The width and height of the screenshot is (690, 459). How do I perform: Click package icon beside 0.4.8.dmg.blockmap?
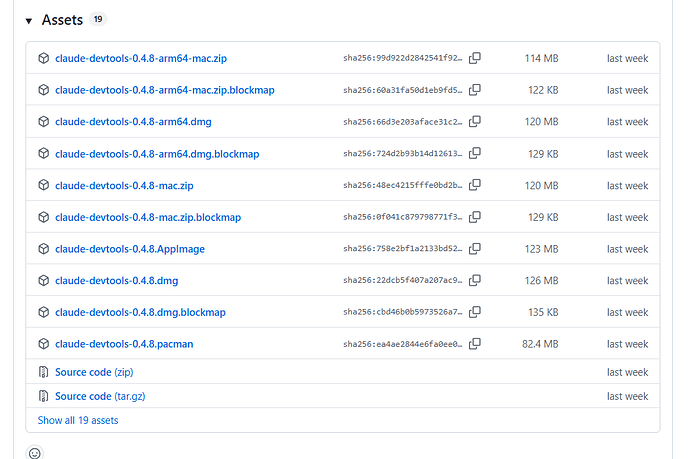tap(44, 312)
